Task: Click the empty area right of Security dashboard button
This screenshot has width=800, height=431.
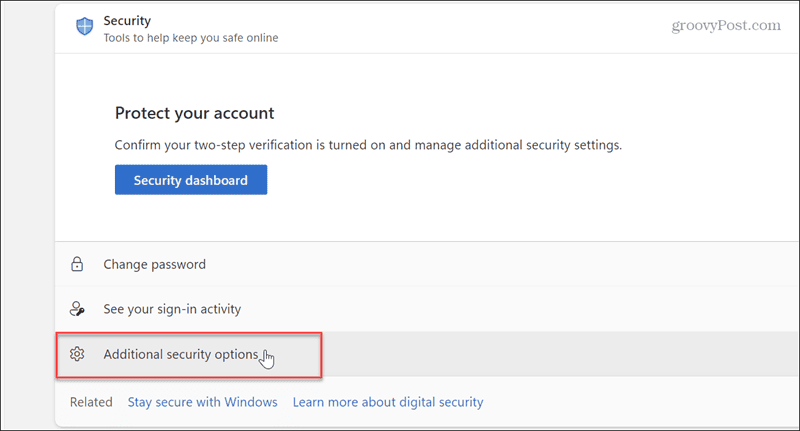Action: pyautogui.click(x=500, y=180)
